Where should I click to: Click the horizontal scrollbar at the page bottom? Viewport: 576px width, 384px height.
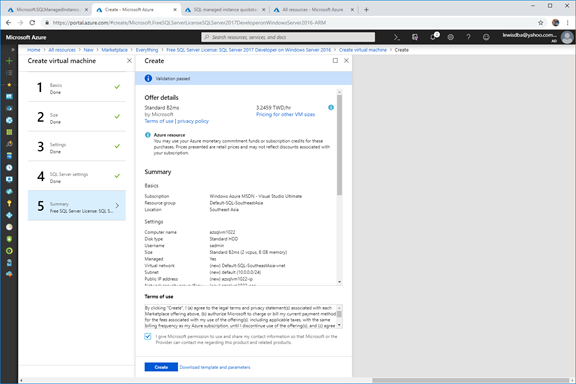471,380
